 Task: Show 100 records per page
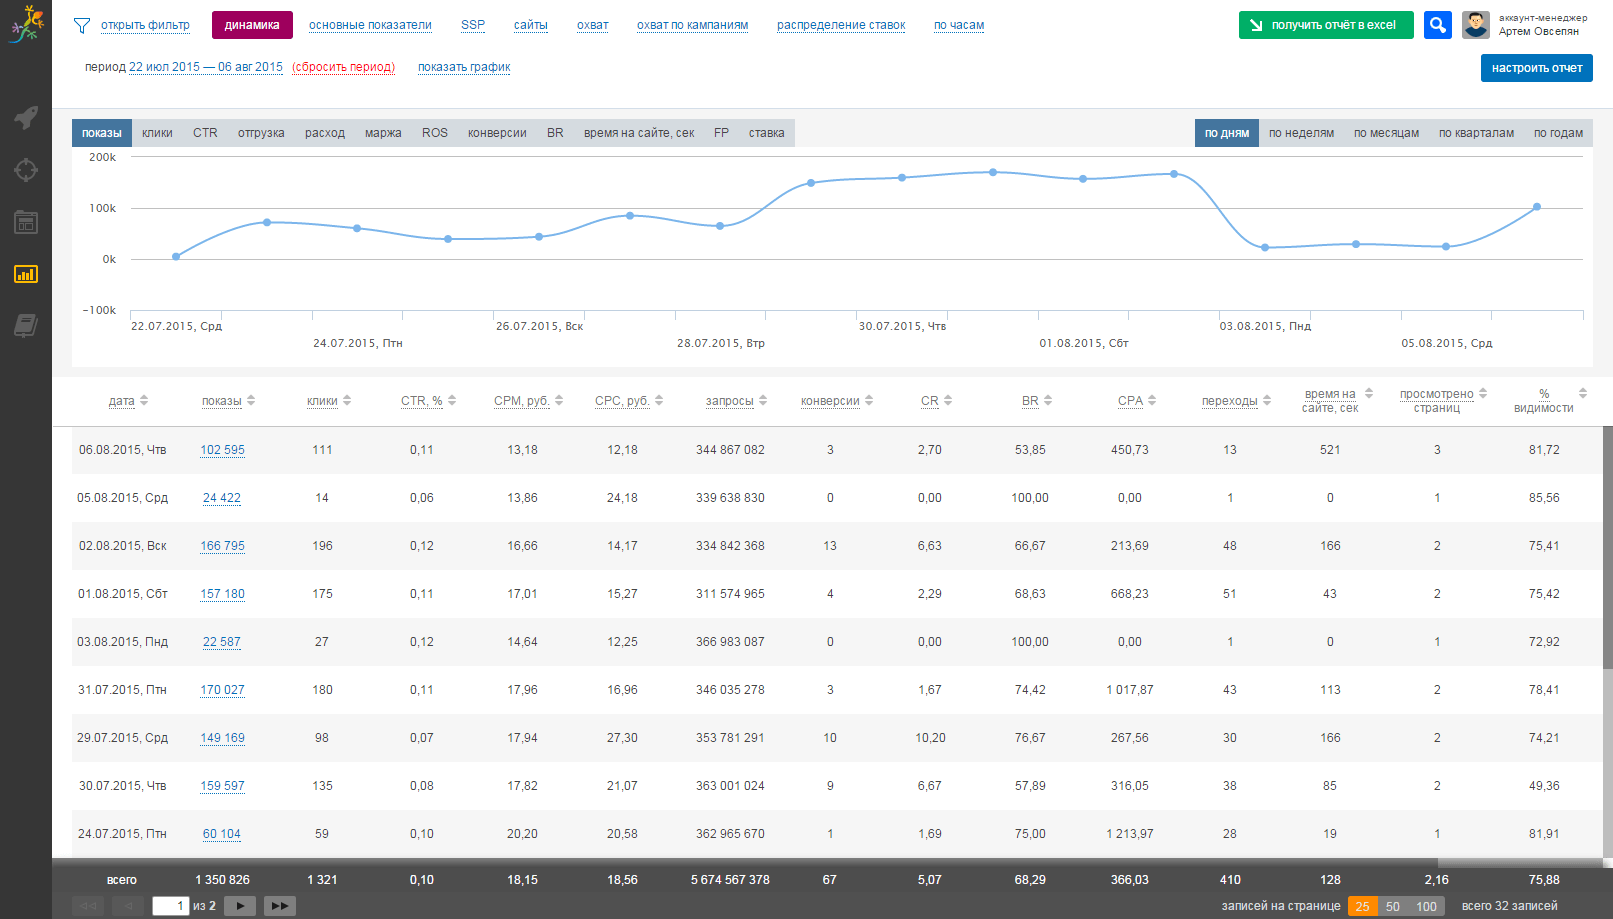[1426, 906]
